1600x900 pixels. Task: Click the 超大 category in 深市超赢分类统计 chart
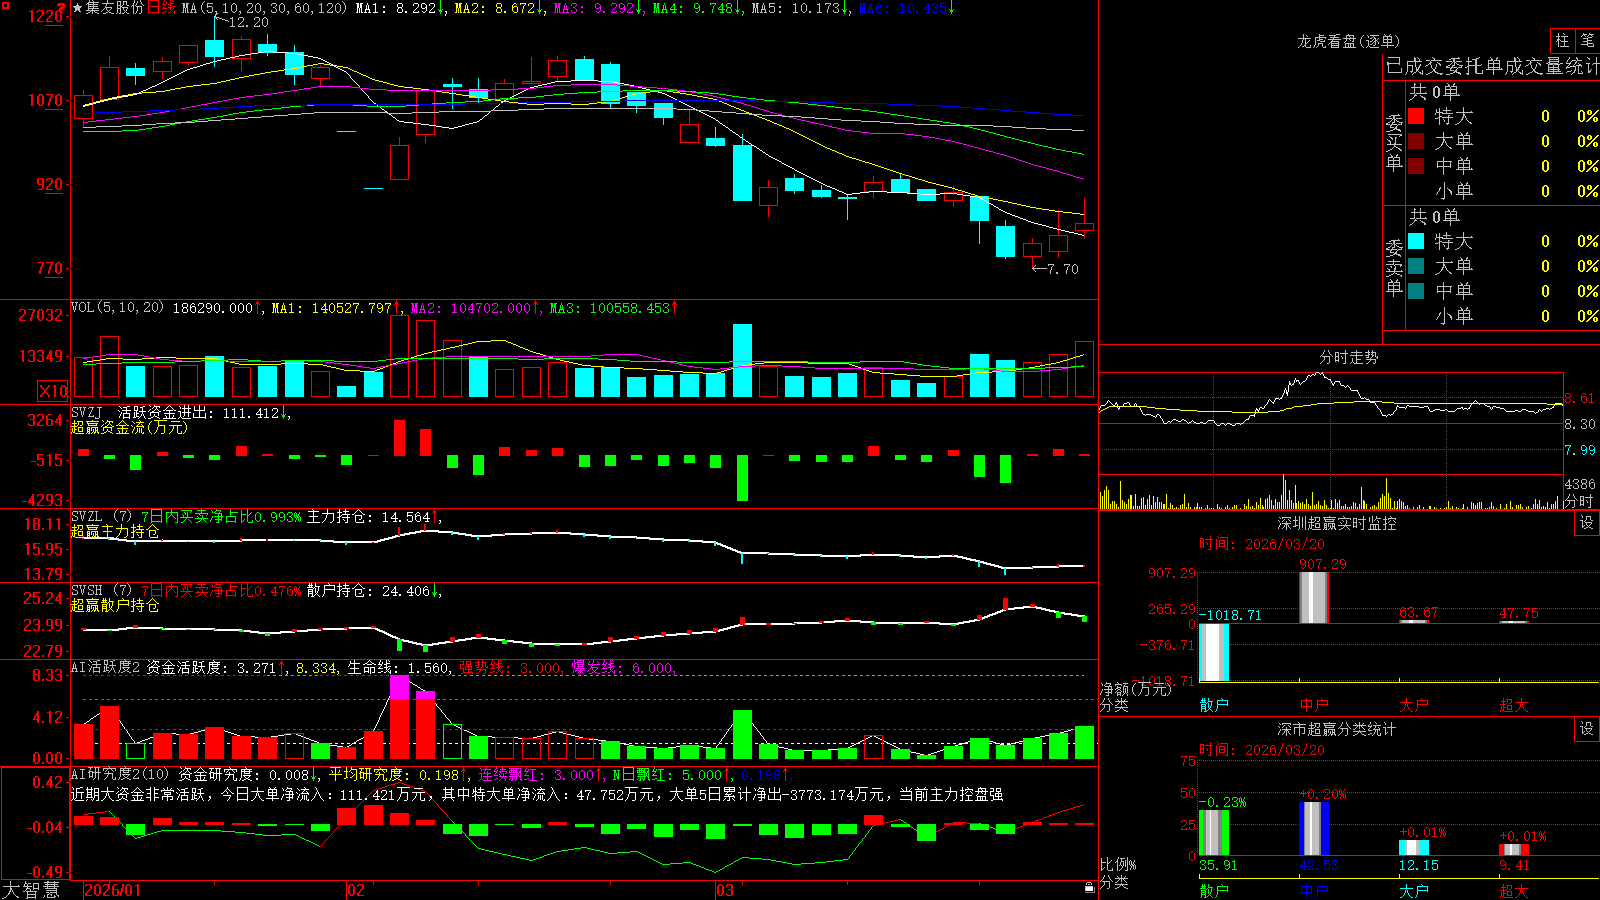coord(1514,890)
